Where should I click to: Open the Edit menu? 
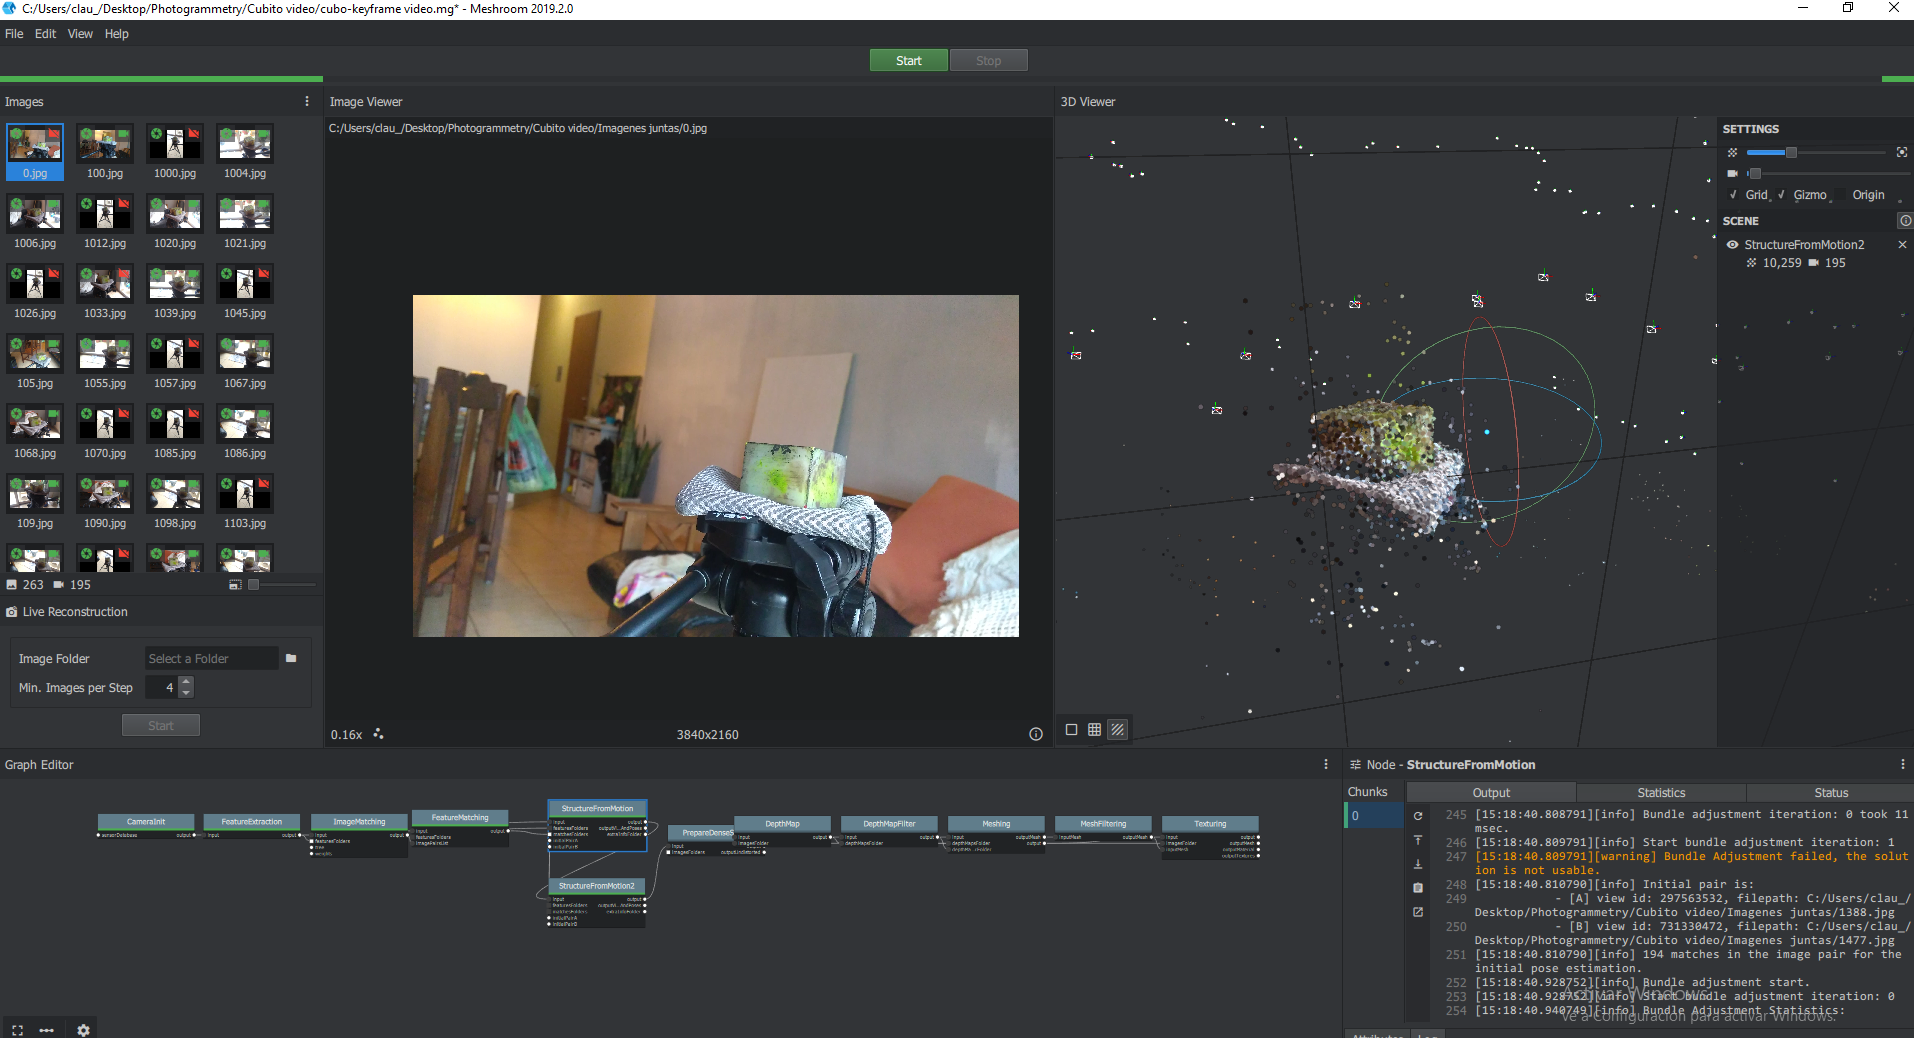[45, 34]
